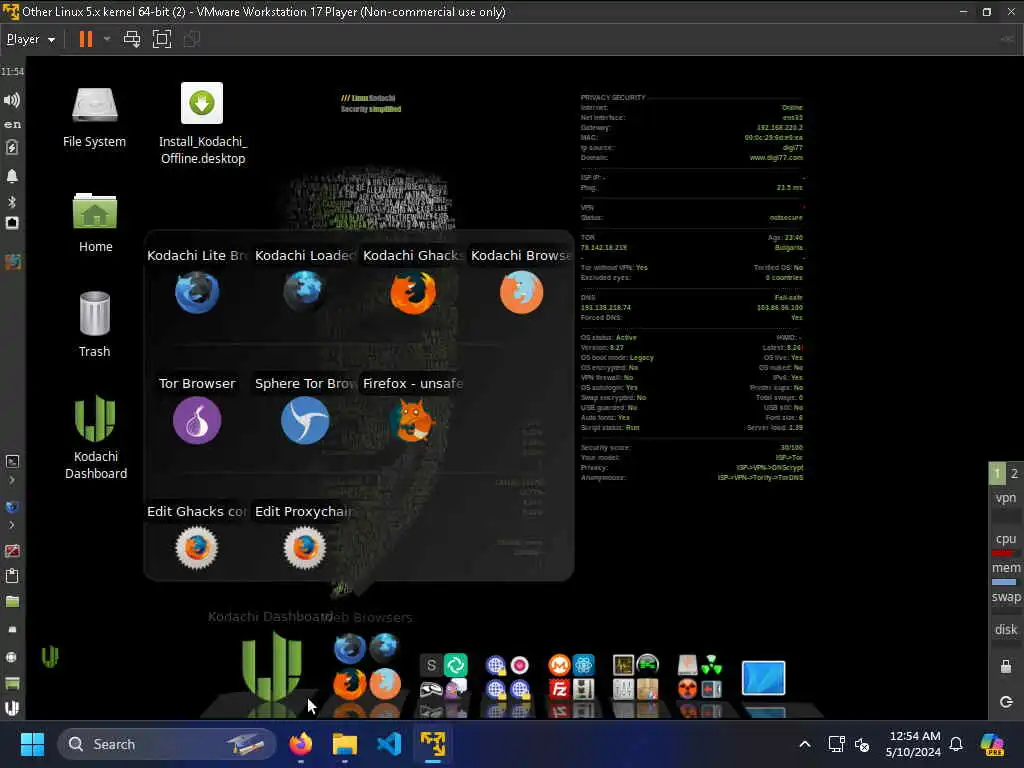Enter VMware full screen mode
Image resolution: width=1024 pixels, height=768 pixels.
pyautogui.click(x=161, y=39)
